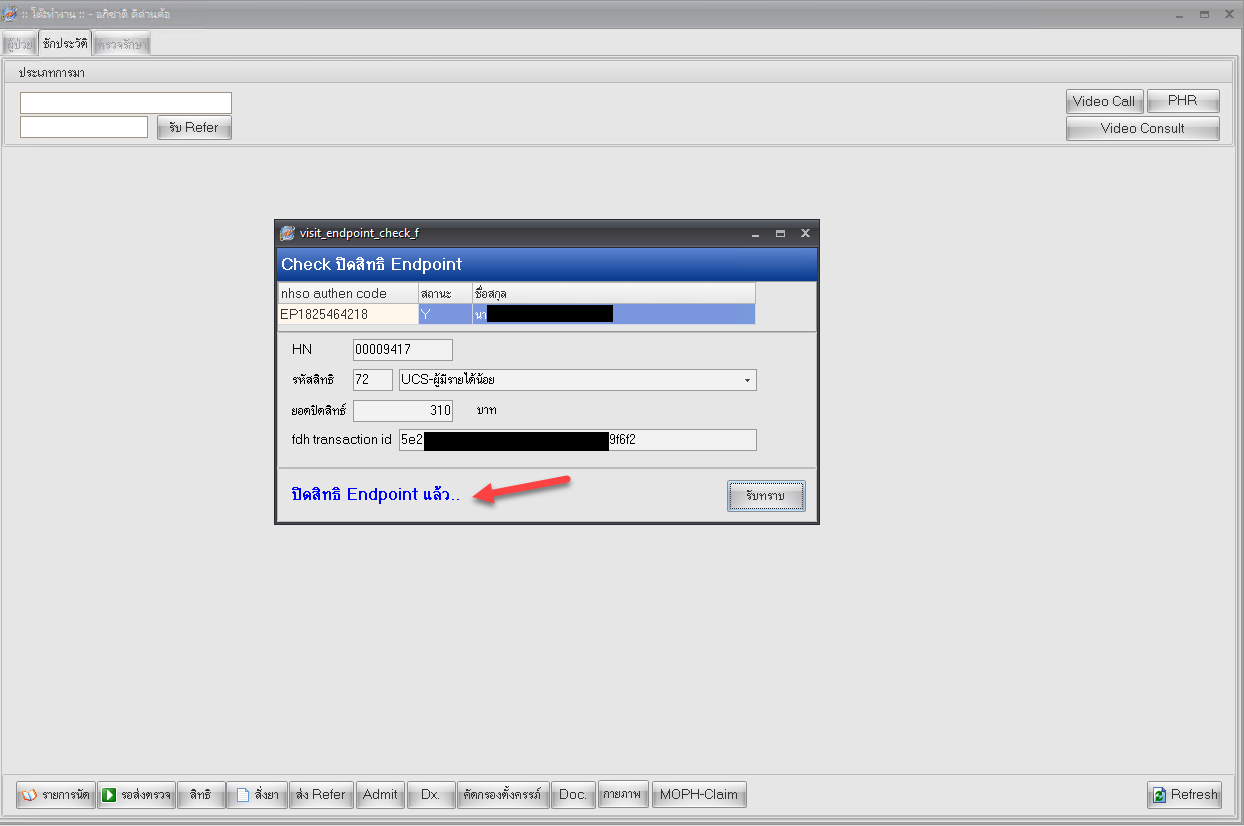Click the รับ Refer button
The width and height of the screenshot is (1244, 826).
(x=194, y=128)
